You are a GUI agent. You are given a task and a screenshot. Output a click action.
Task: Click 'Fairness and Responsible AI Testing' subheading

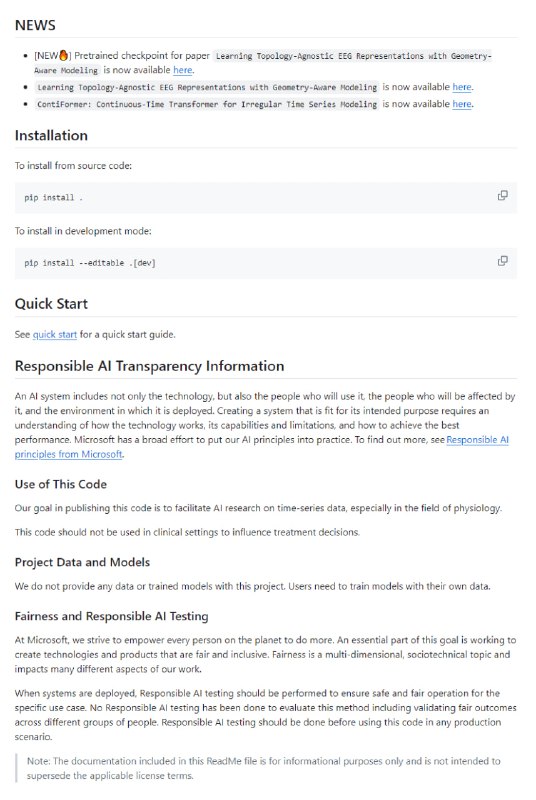point(111,616)
